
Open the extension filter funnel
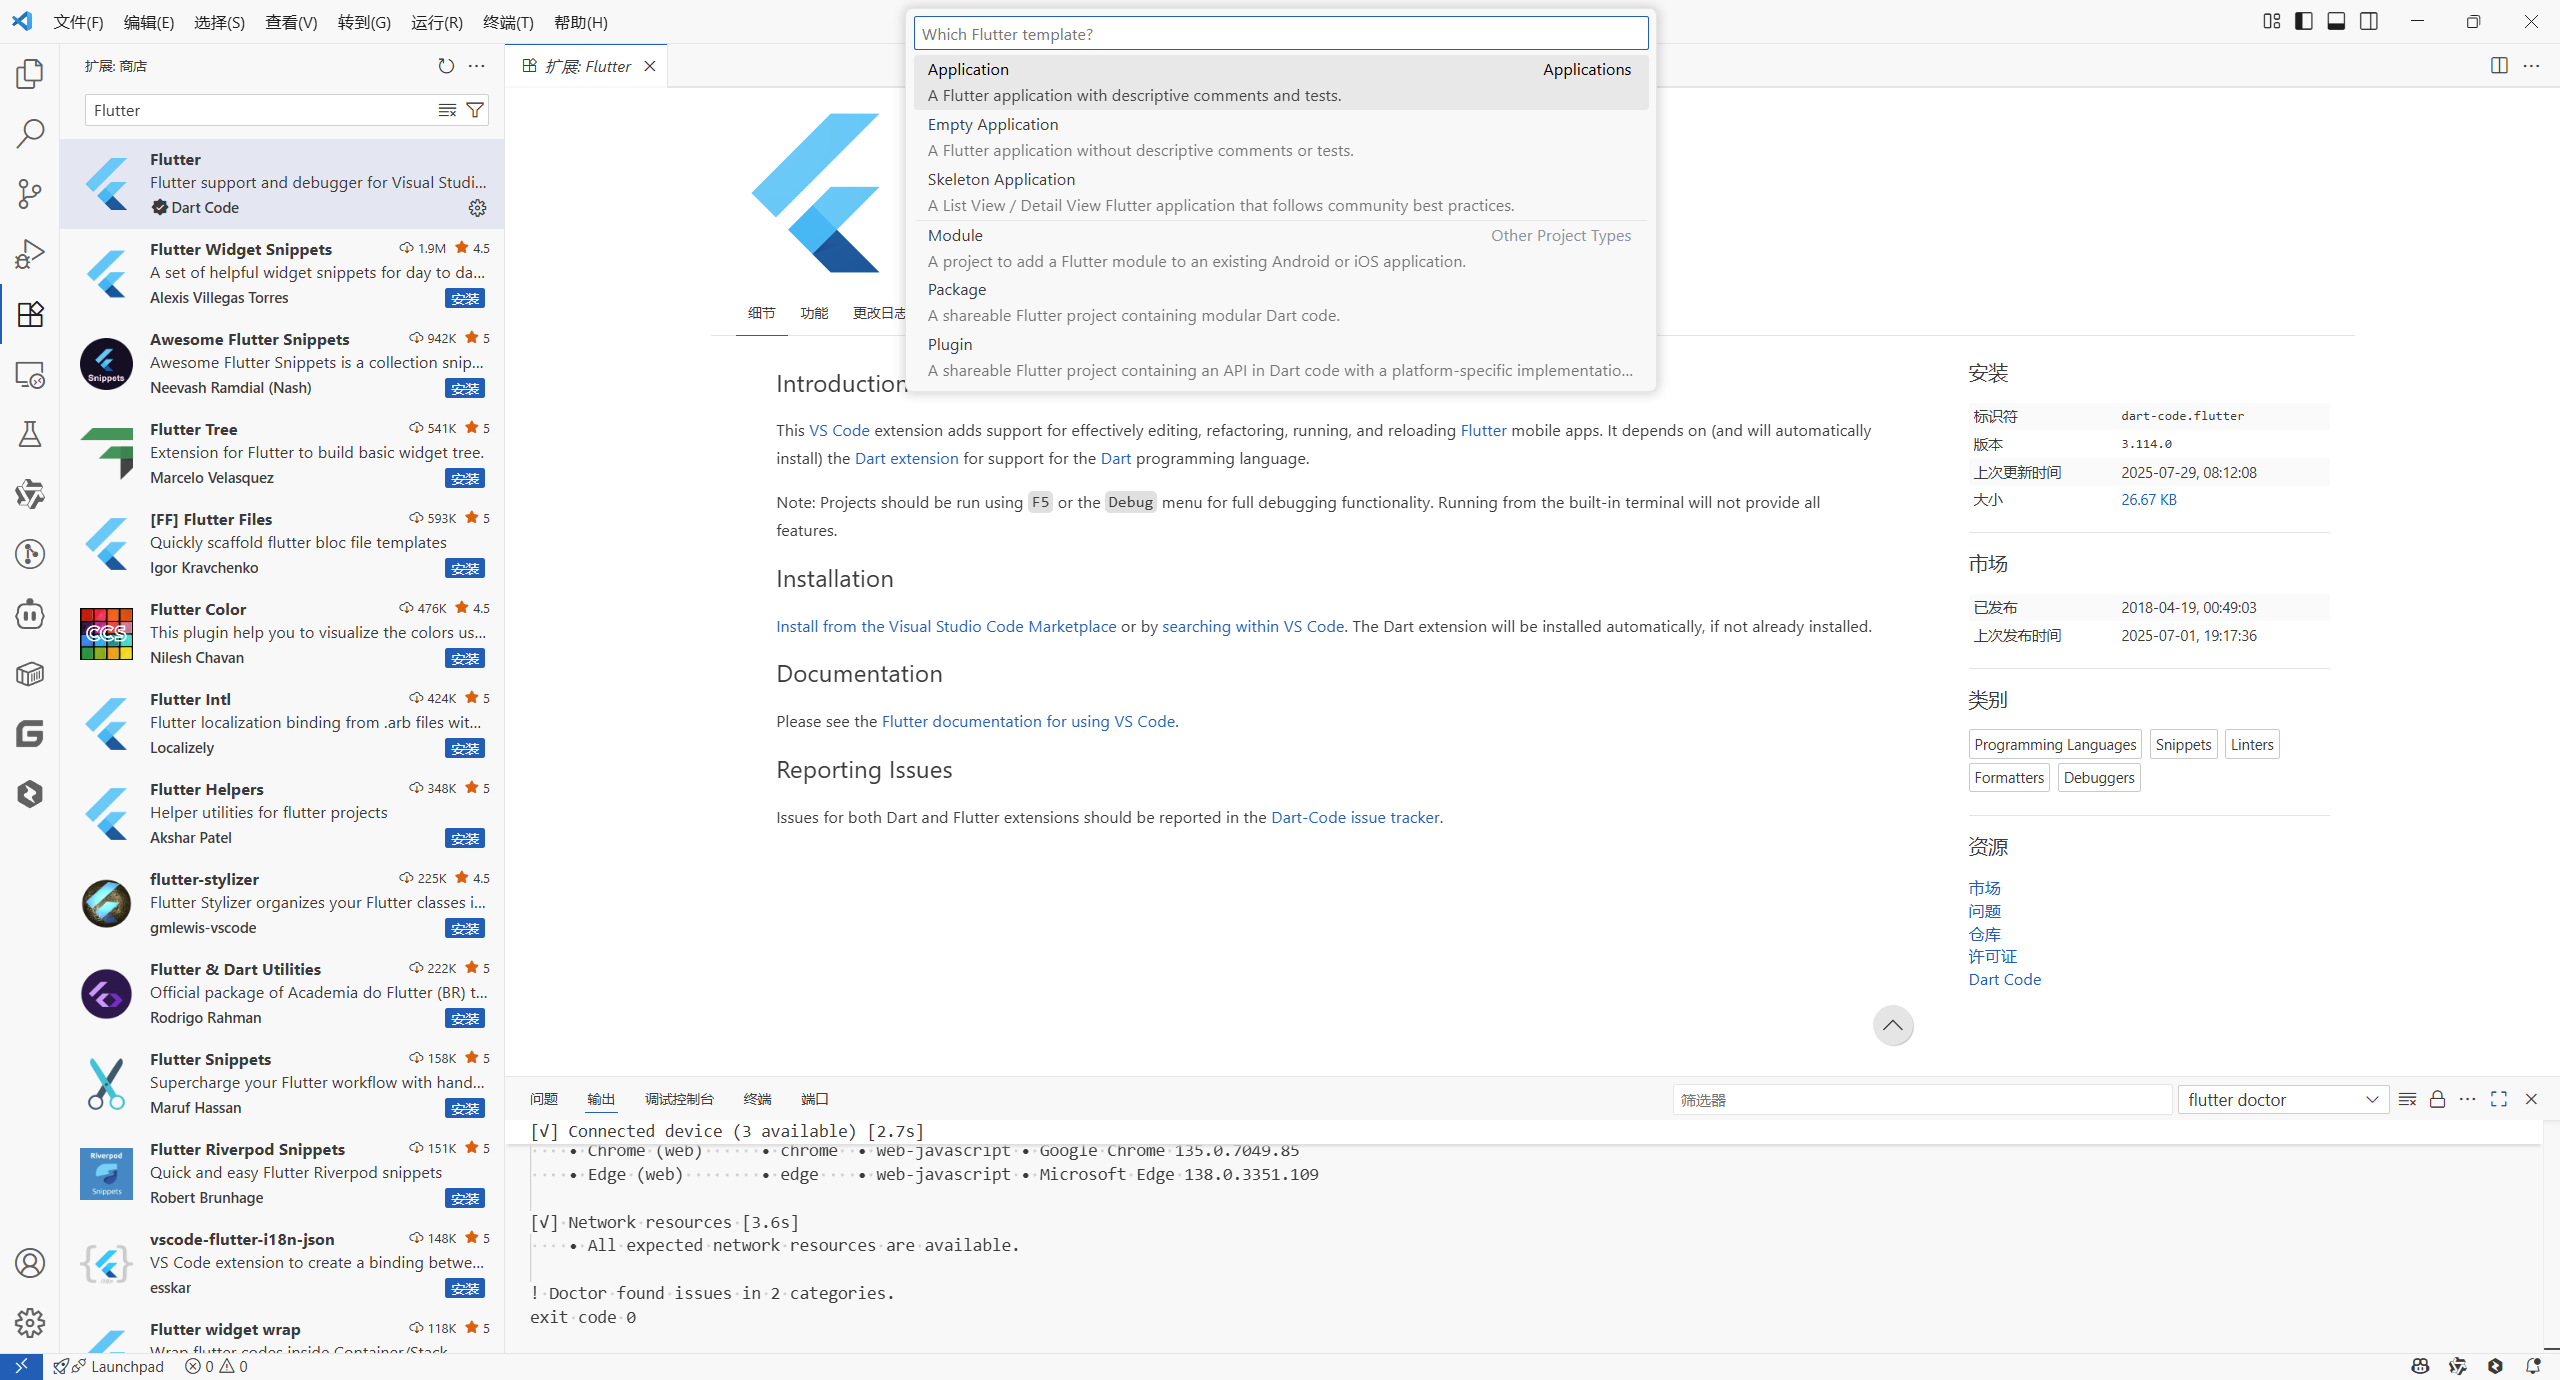[476, 110]
